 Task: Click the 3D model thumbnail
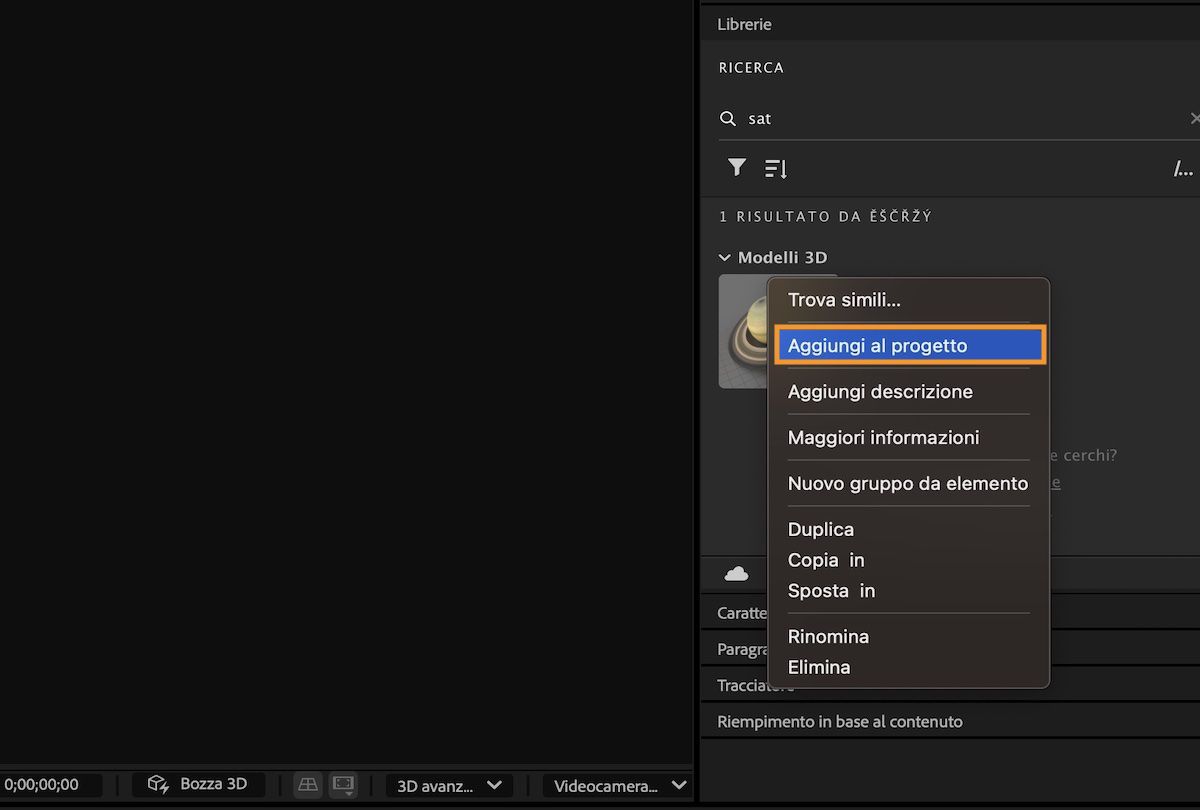[x=743, y=331]
